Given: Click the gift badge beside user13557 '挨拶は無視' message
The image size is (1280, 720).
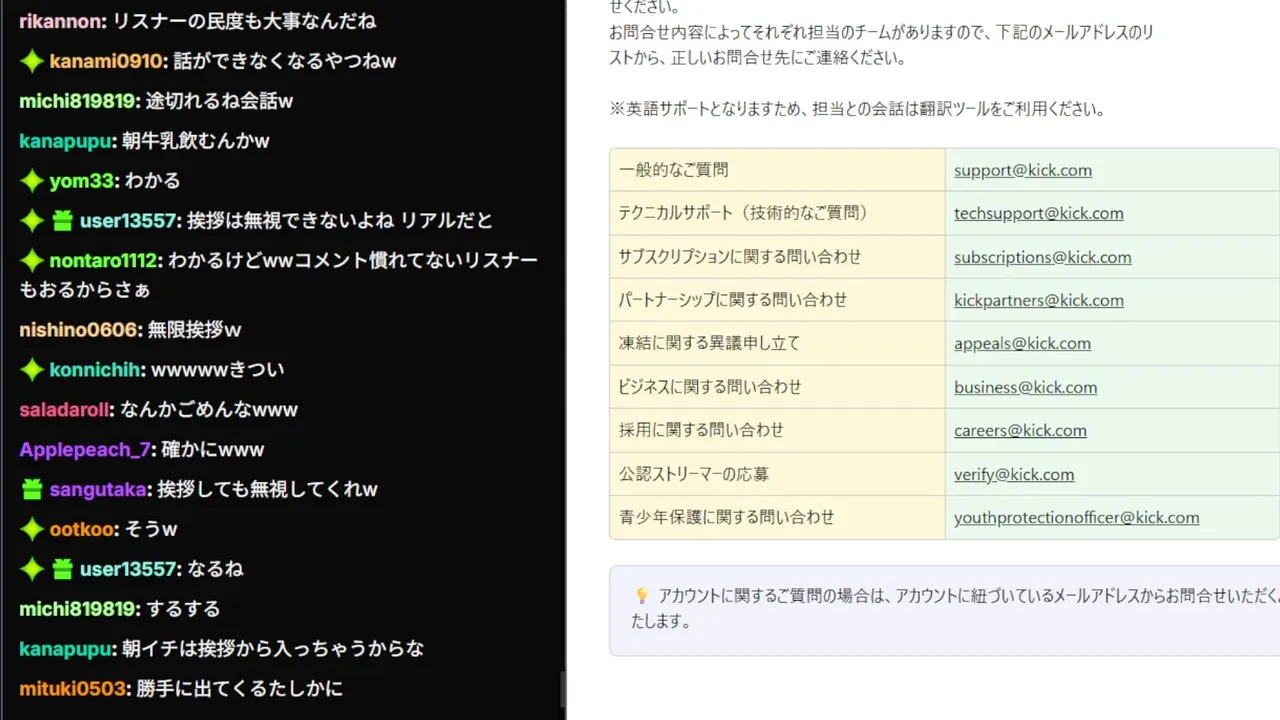Looking at the screenshot, I should (x=62, y=221).
